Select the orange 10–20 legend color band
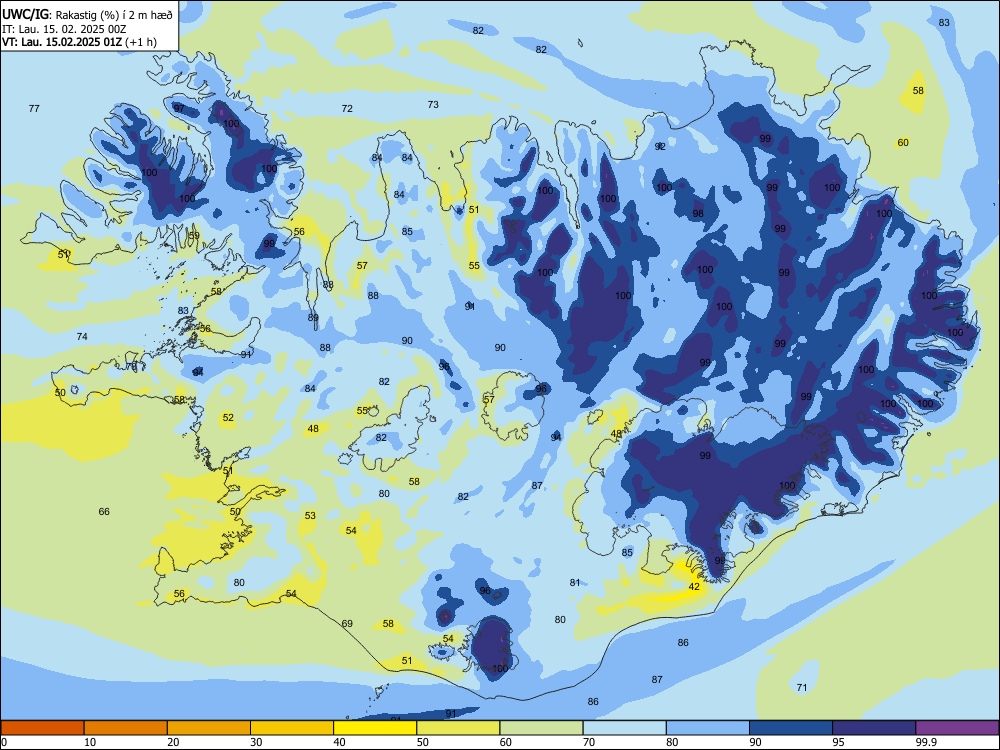Image resolution: width=1000 pixels, height=750 pixels. tap(126, 728)
